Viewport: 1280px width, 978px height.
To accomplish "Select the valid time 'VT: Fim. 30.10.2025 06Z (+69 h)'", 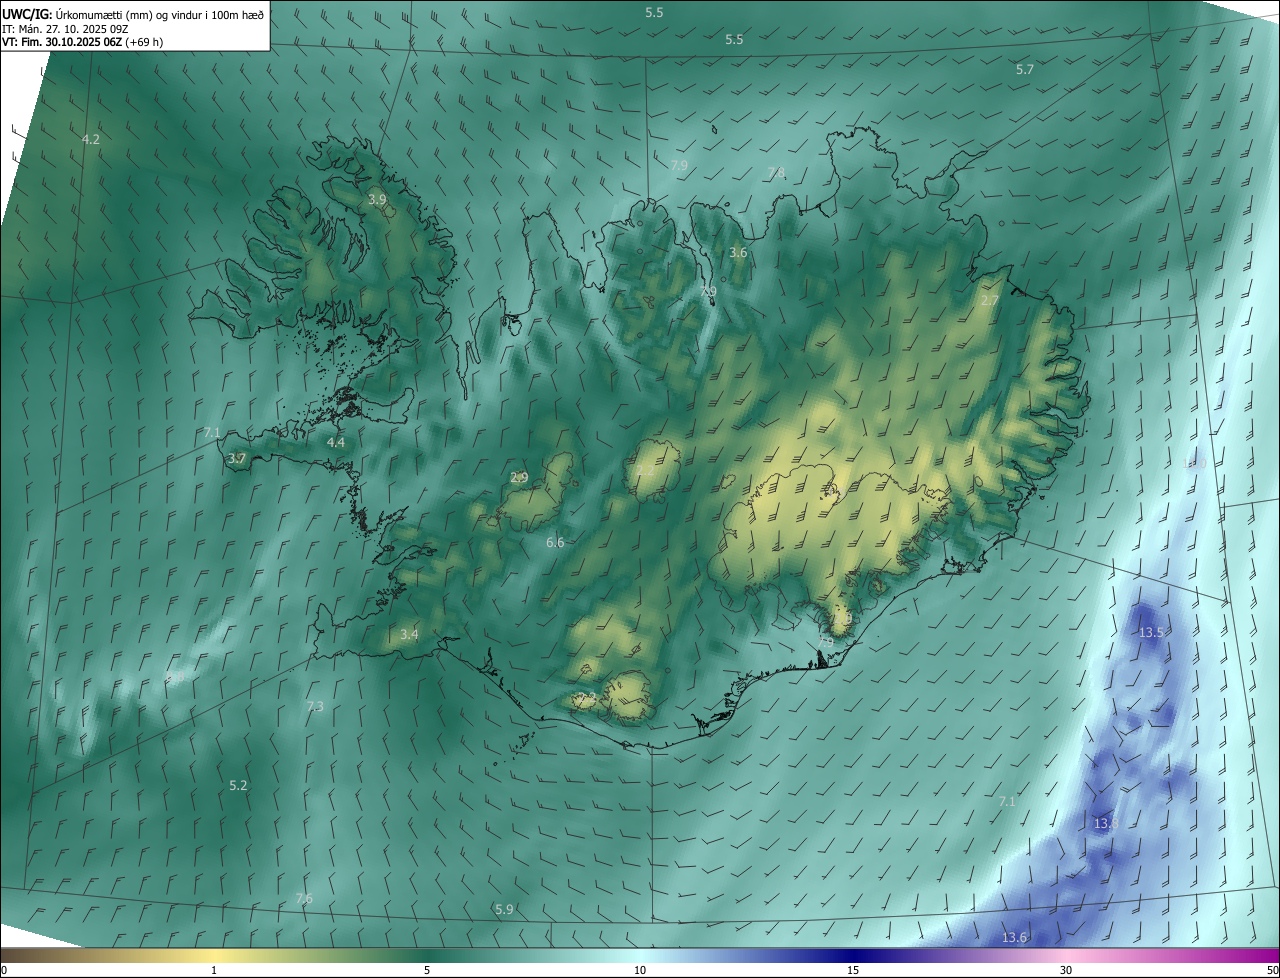I will point(83,42).
